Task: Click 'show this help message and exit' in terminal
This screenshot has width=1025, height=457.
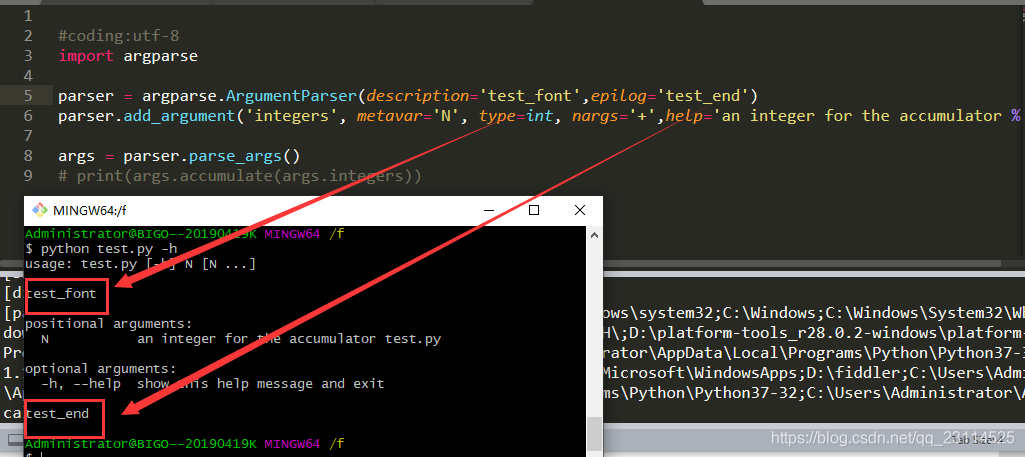Action: [261, 384]
